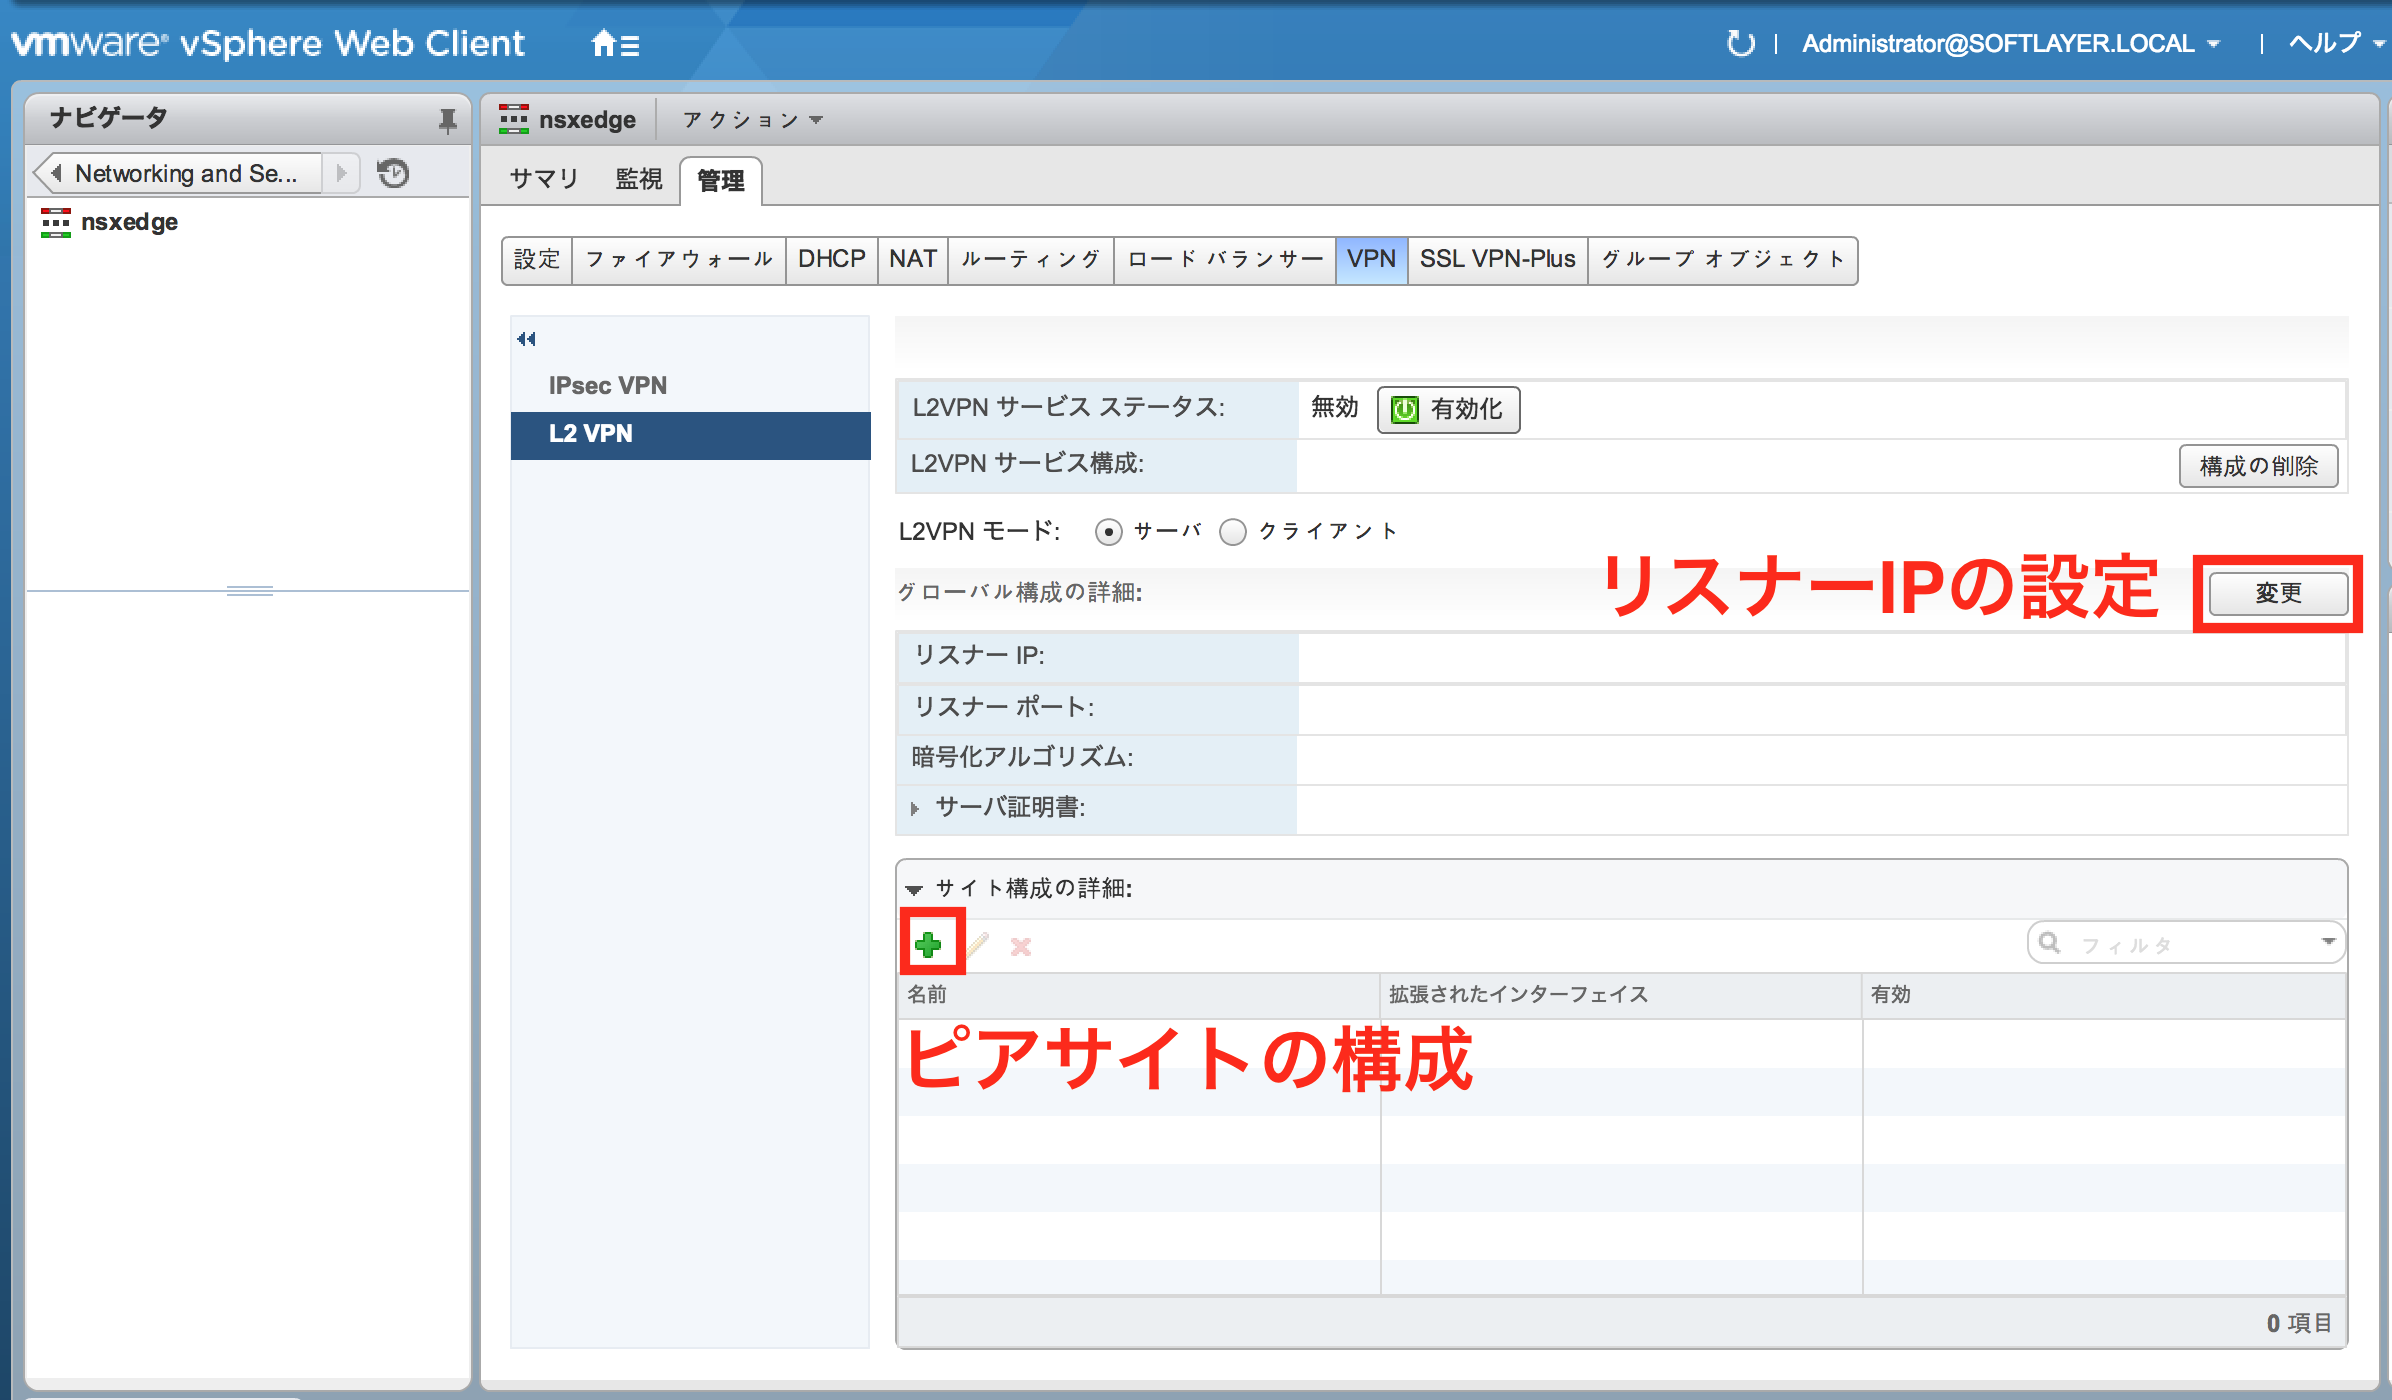Switch to the サマリ tab
Image resolution: width=2392 pixels, height=1400 pixels.
click(544, 179)
